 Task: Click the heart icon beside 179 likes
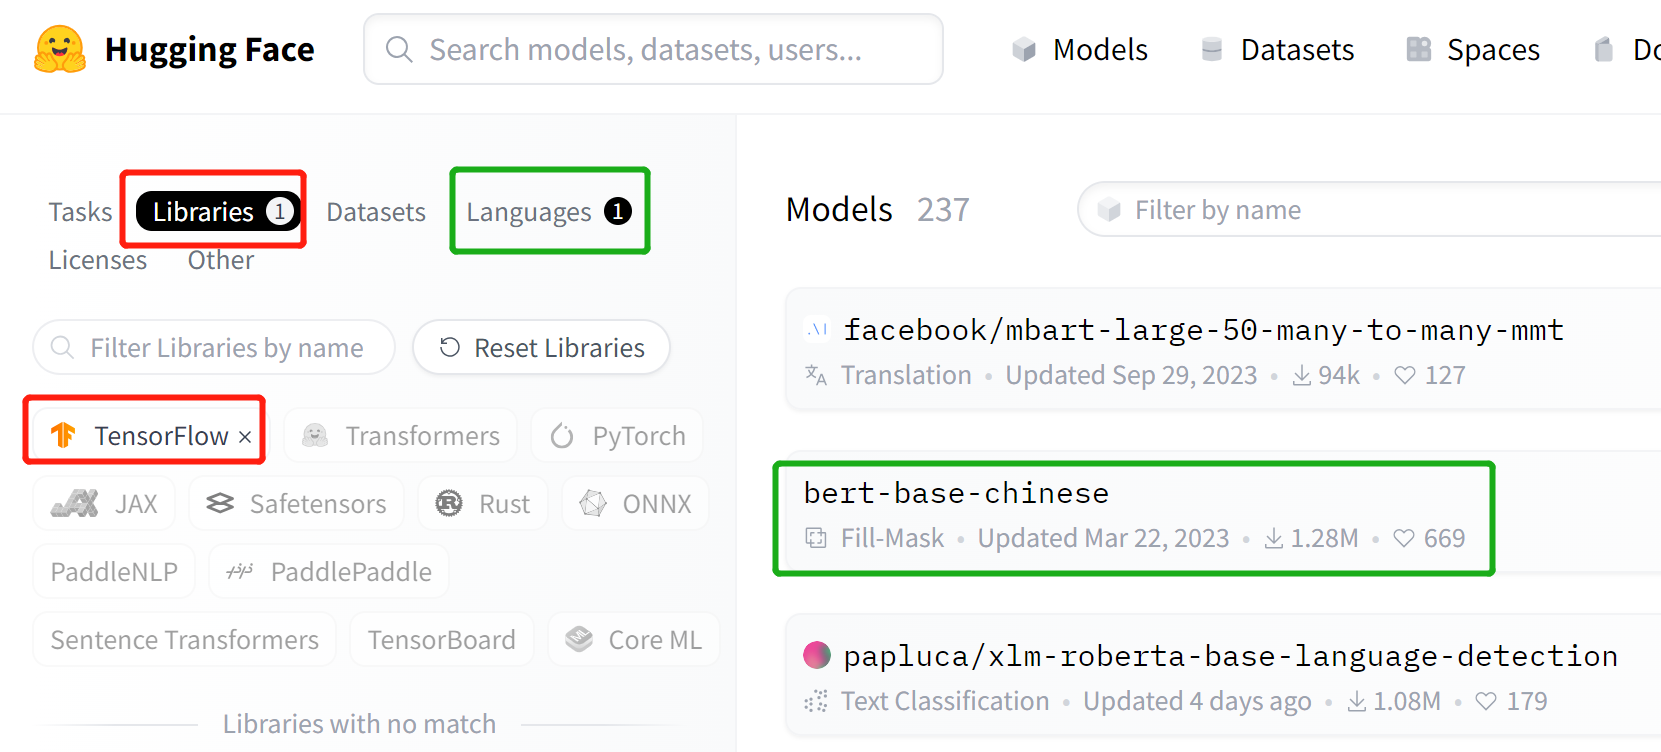click(1486, 701)
